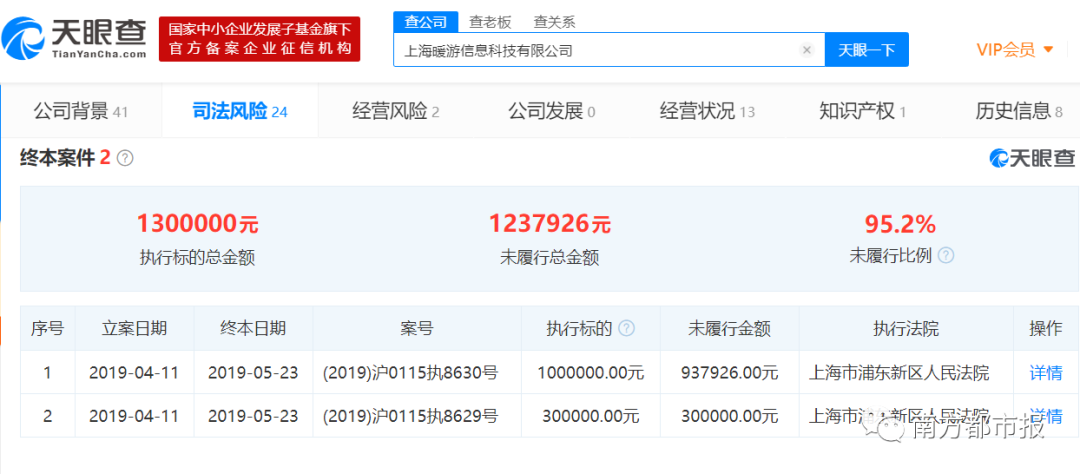Click the 终本日期 column header

(x=253, y=329)
